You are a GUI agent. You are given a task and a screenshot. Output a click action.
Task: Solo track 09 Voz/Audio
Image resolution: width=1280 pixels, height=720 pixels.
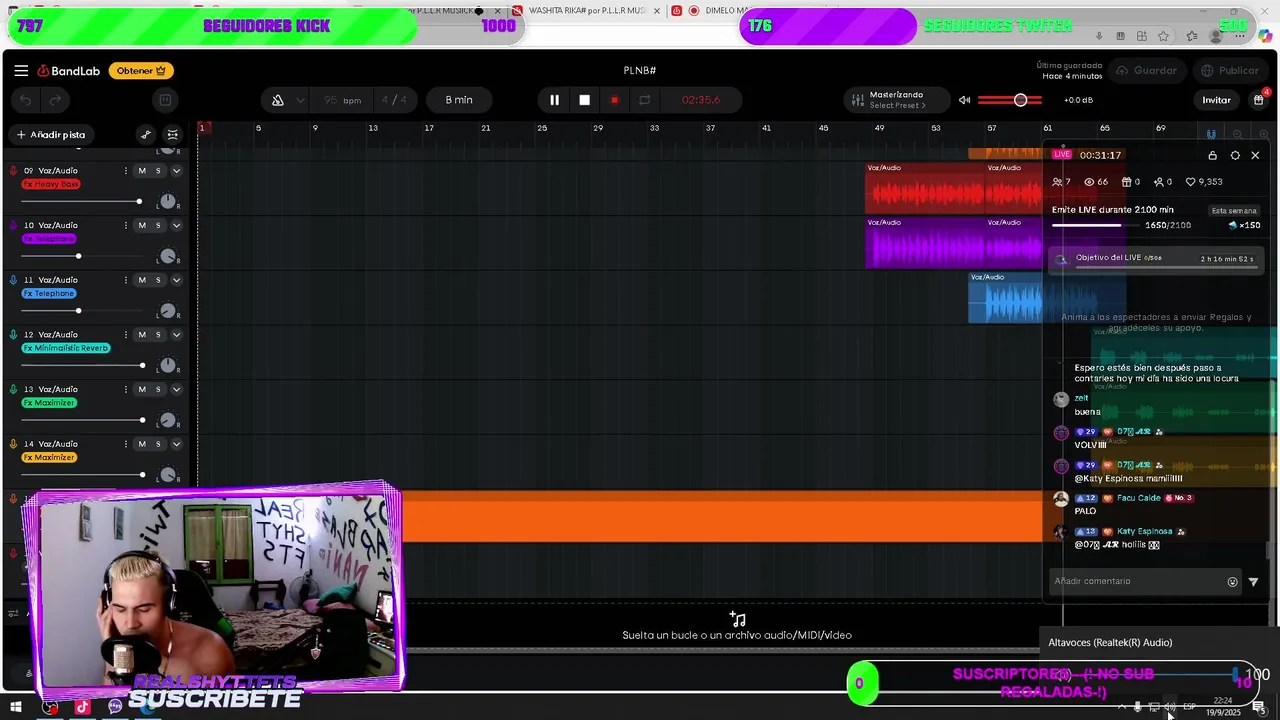tap(157, 171)
